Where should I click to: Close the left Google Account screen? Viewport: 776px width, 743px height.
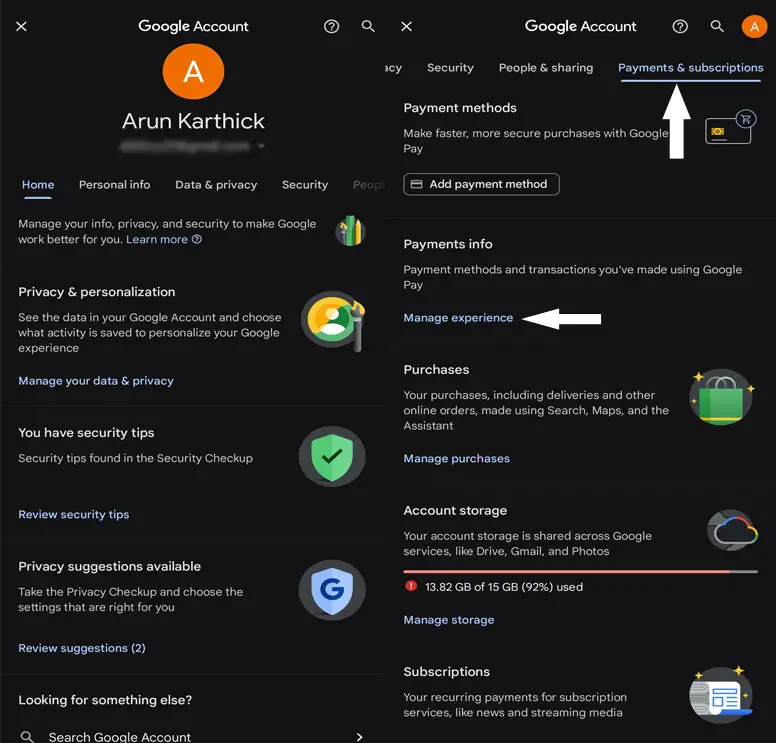pos(21,26)
